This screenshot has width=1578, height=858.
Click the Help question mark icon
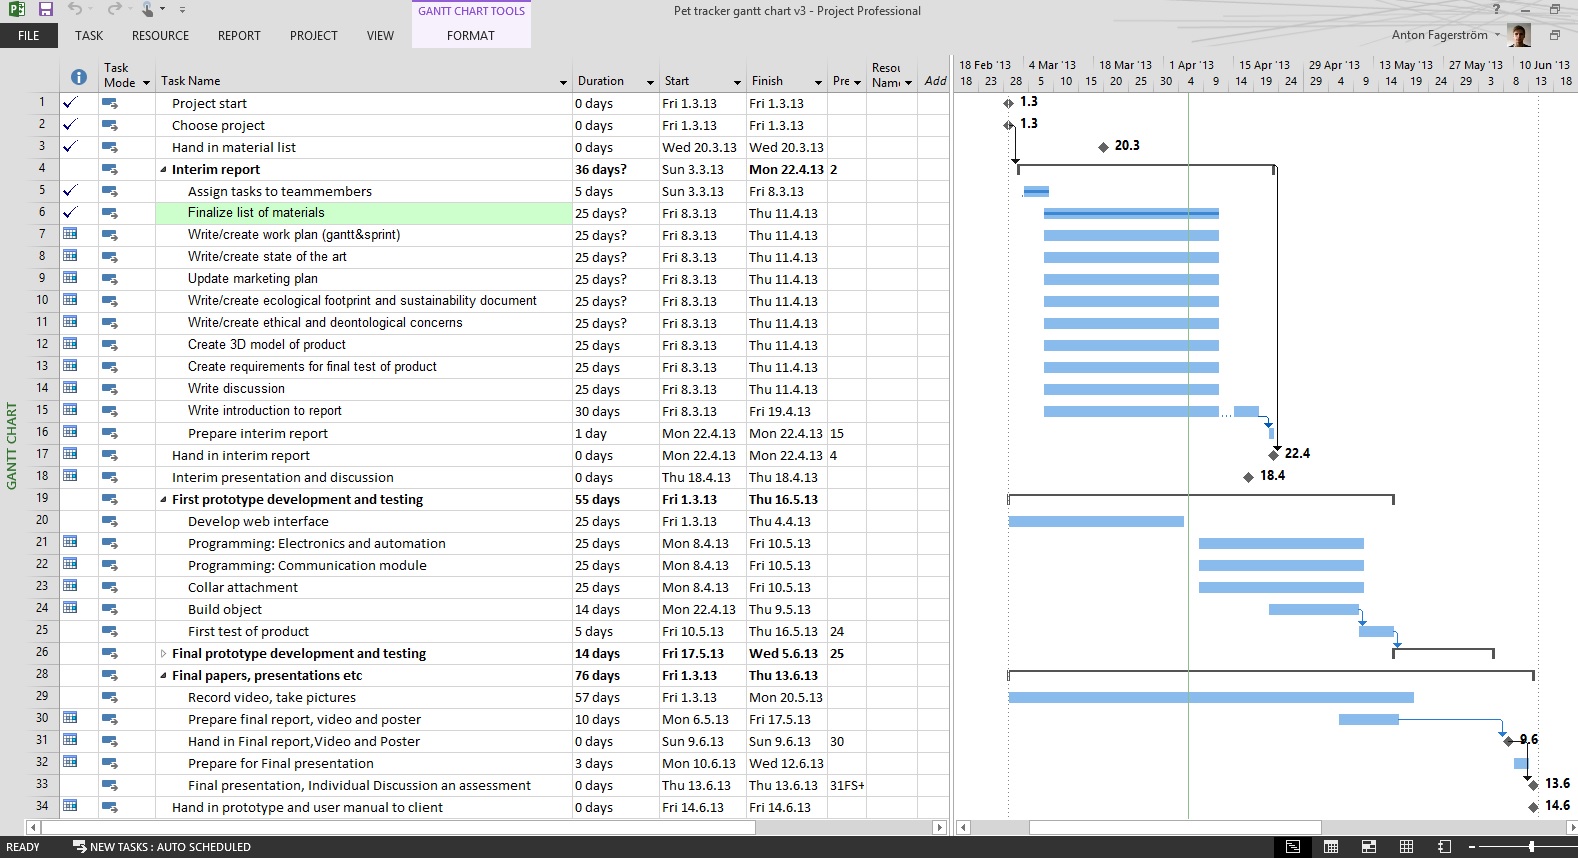coord(1496,9)
